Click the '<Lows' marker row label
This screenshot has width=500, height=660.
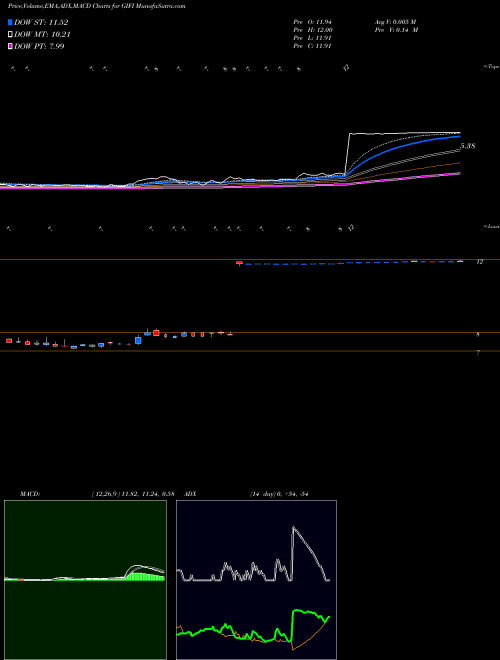point(492,226)
